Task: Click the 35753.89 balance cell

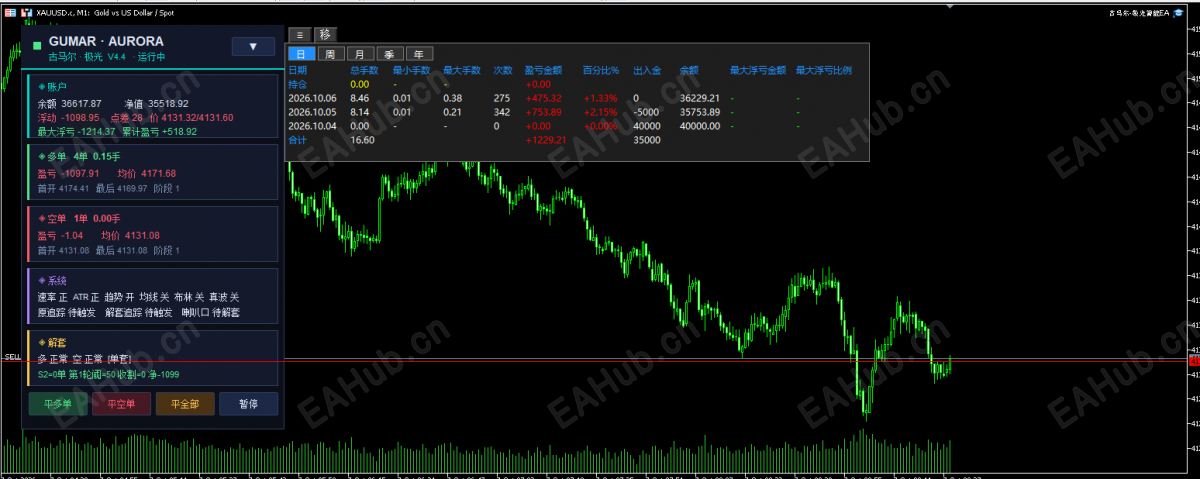Action: coord(700,112)
